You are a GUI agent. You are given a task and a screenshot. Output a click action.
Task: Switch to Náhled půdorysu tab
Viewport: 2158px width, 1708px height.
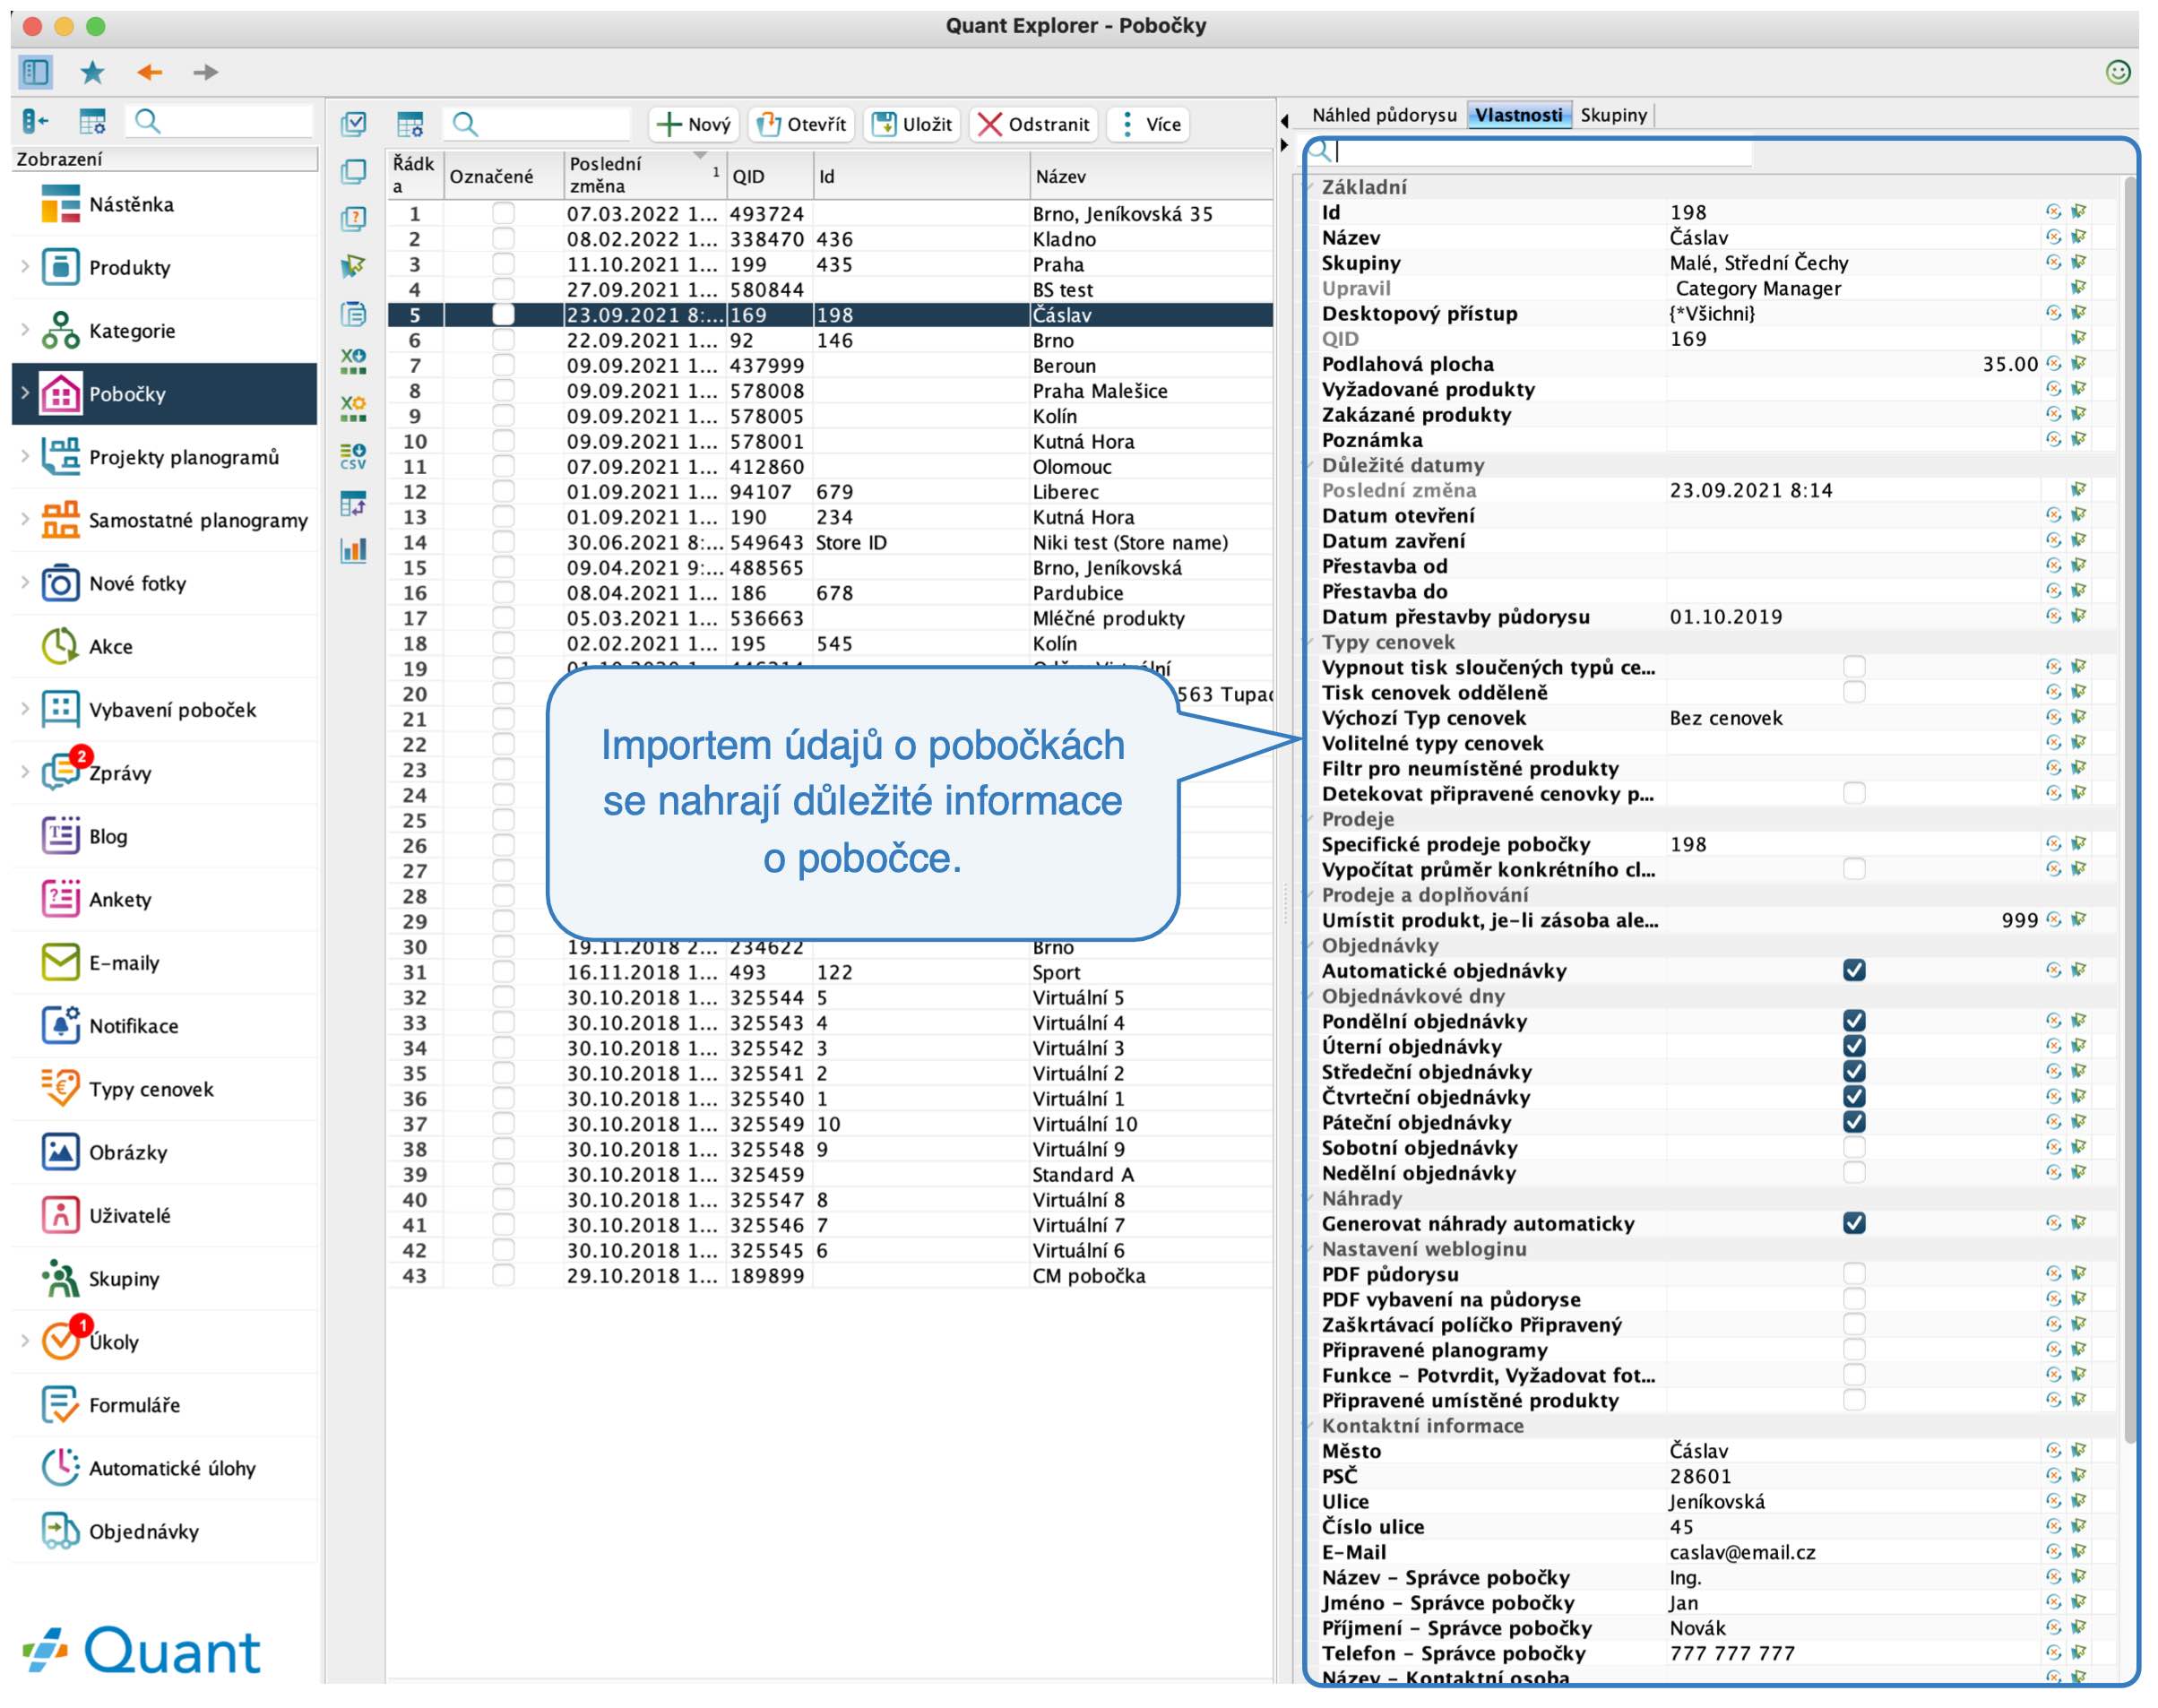1384,115
